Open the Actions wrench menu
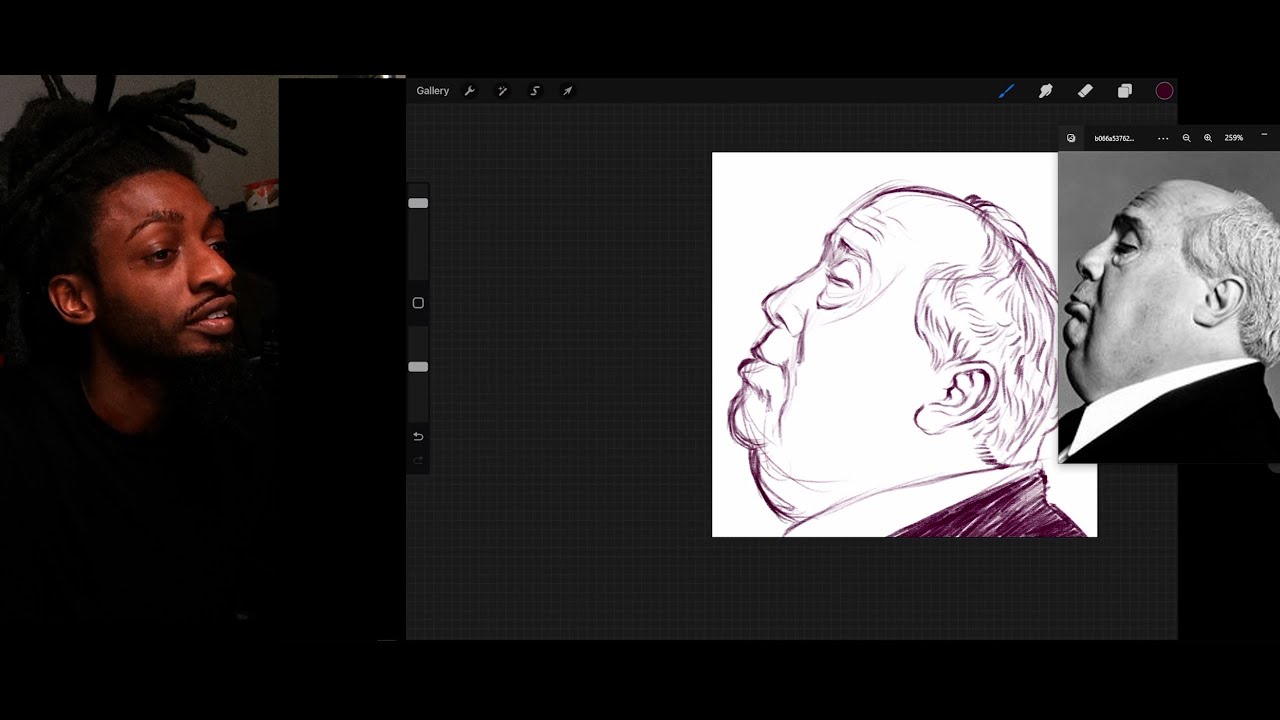Screen dimensions: 1280x720 (x=469, y=91)
